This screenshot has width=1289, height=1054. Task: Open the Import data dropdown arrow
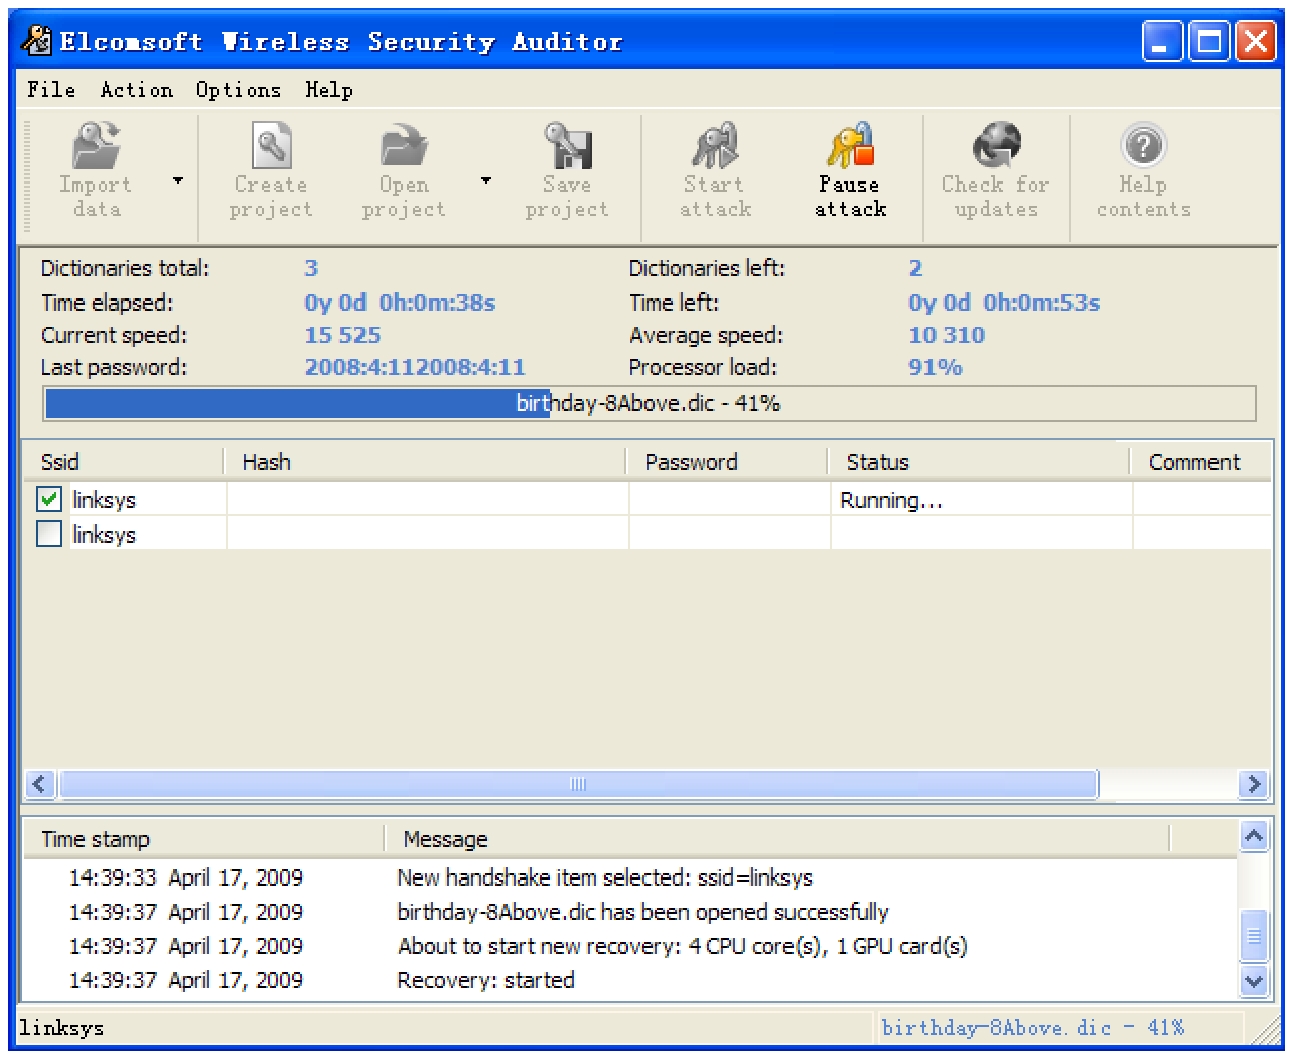point(178,181)
